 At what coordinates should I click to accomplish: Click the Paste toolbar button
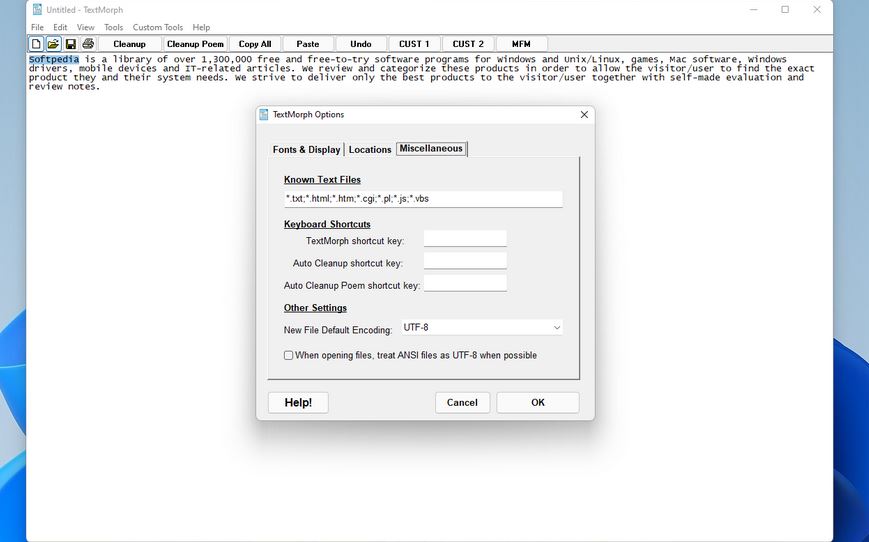tap(308, 44)
